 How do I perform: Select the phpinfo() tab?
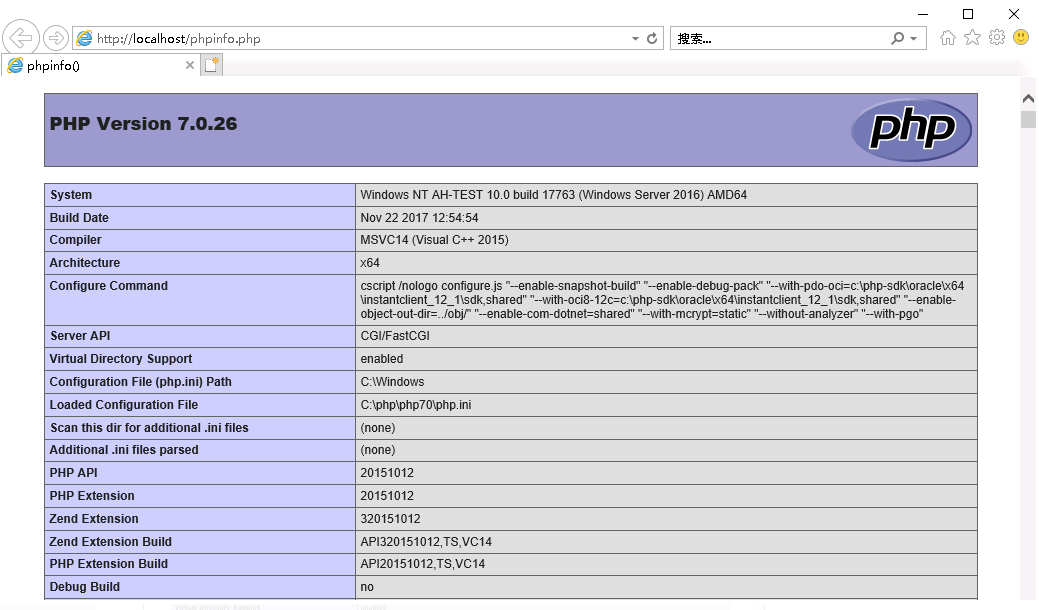point(90,66)
